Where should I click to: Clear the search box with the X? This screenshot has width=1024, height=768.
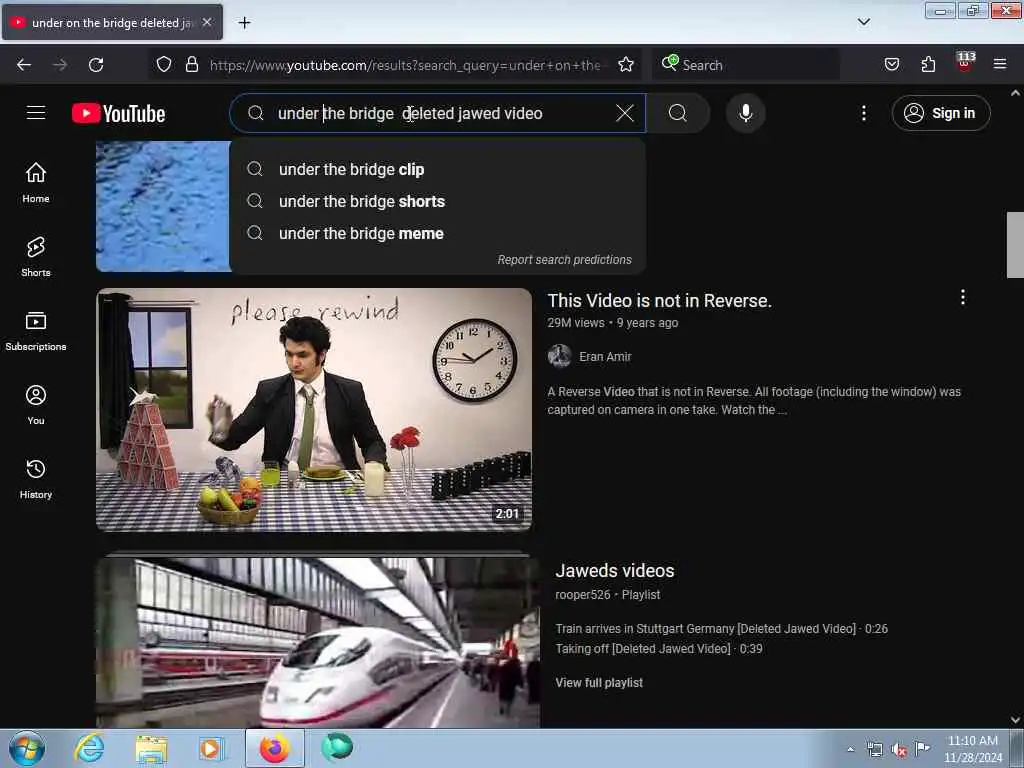pos(625,113)
